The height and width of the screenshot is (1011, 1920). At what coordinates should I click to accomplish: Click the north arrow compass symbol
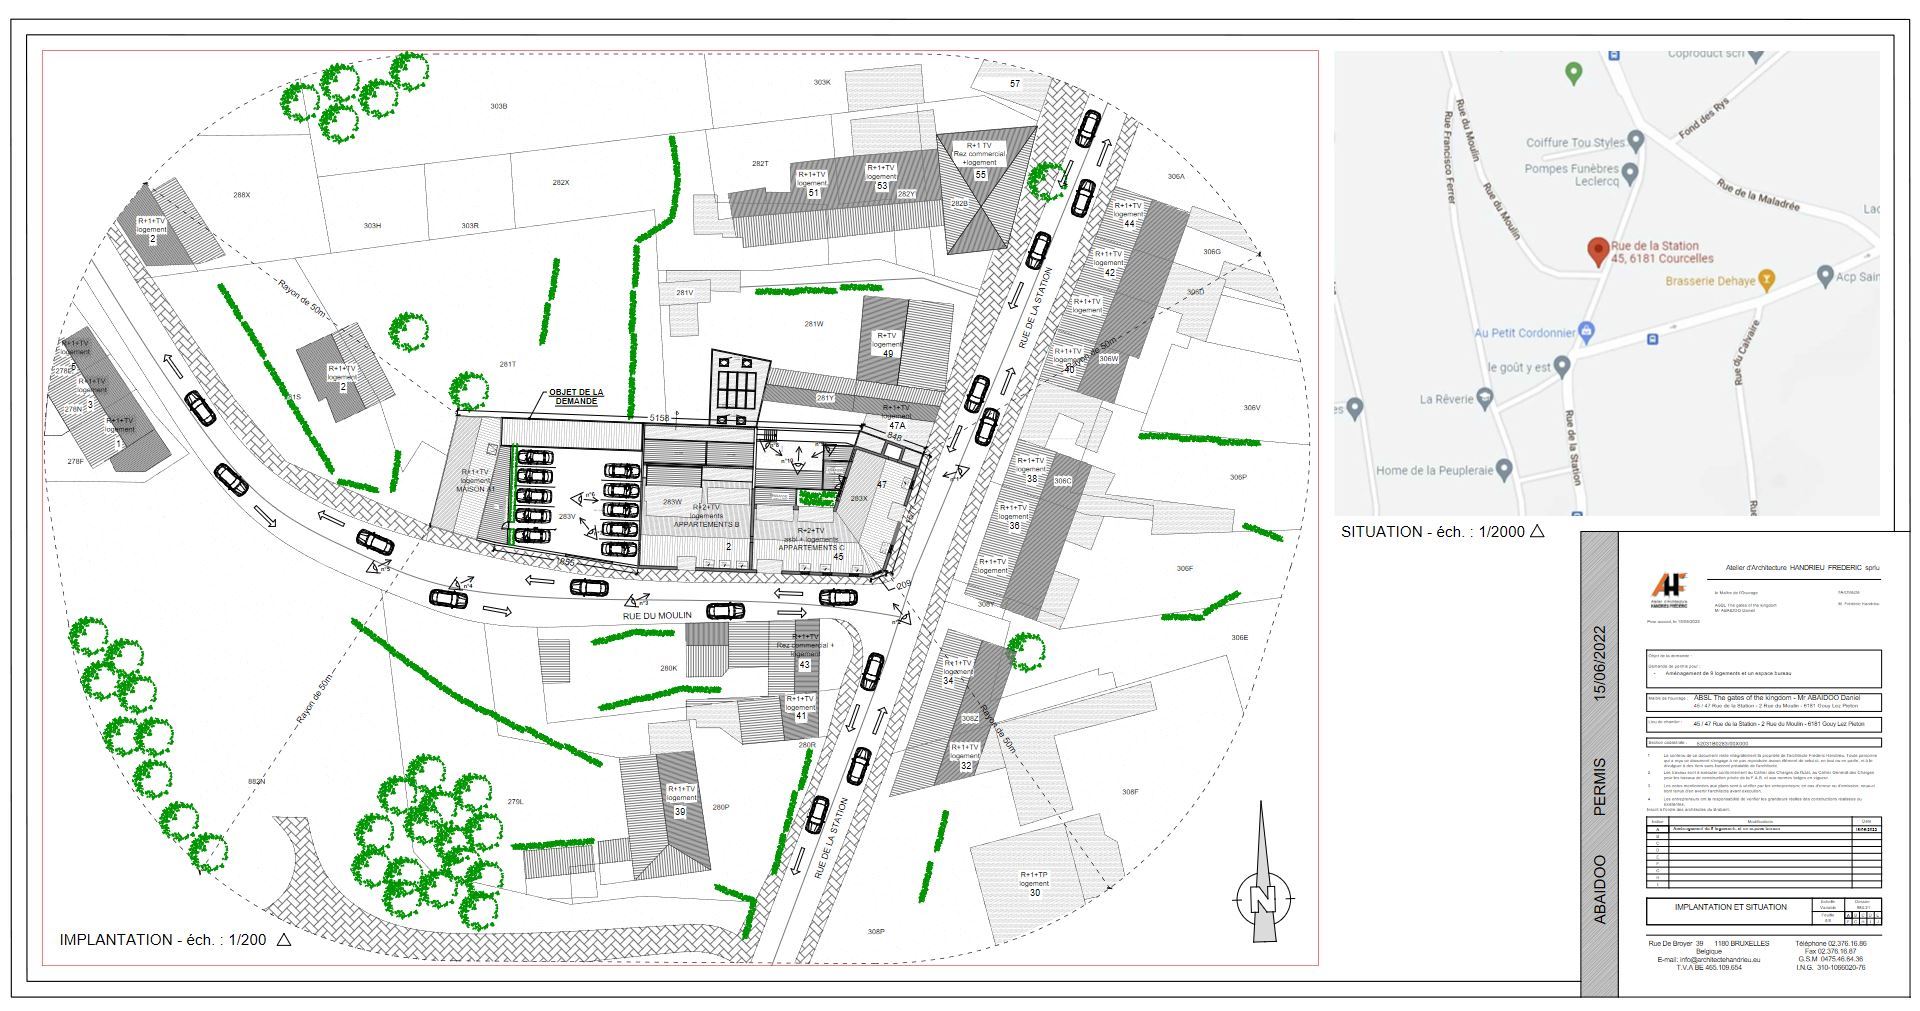coord(1264,897)
